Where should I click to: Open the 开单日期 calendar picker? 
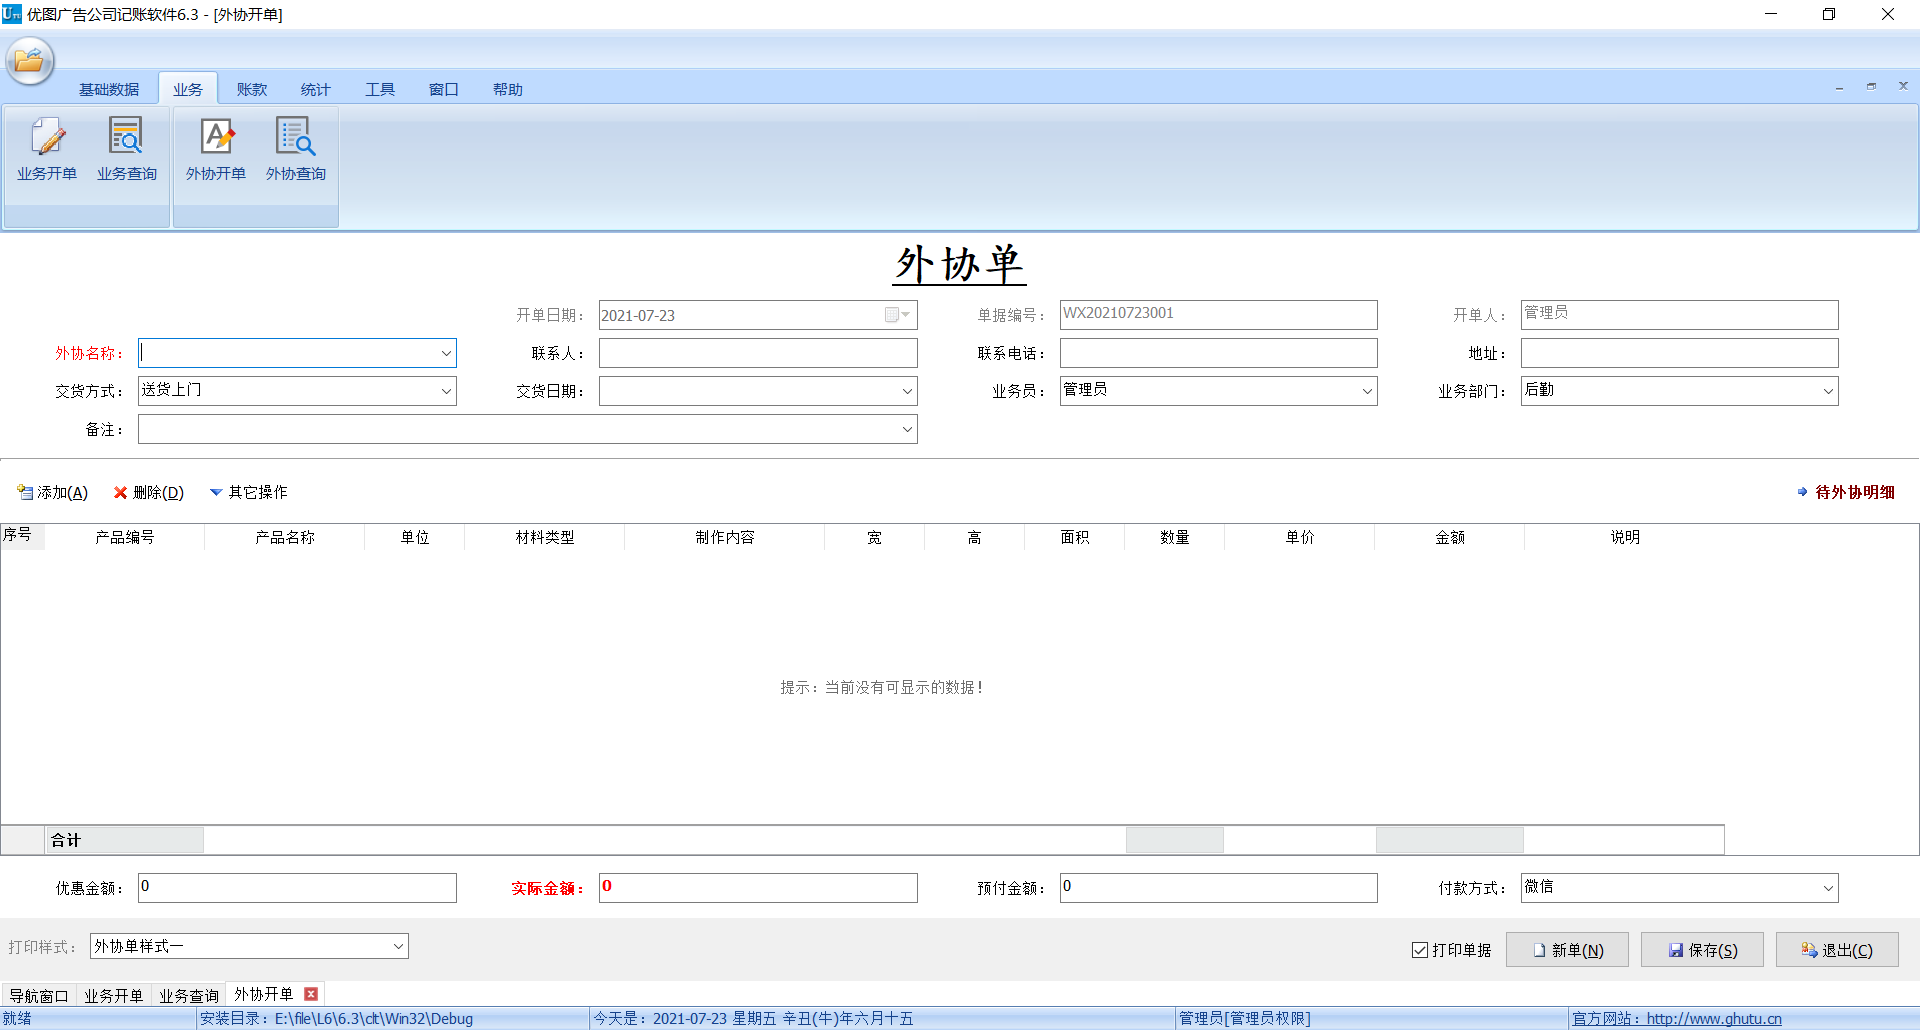click(x=898, y=315)
